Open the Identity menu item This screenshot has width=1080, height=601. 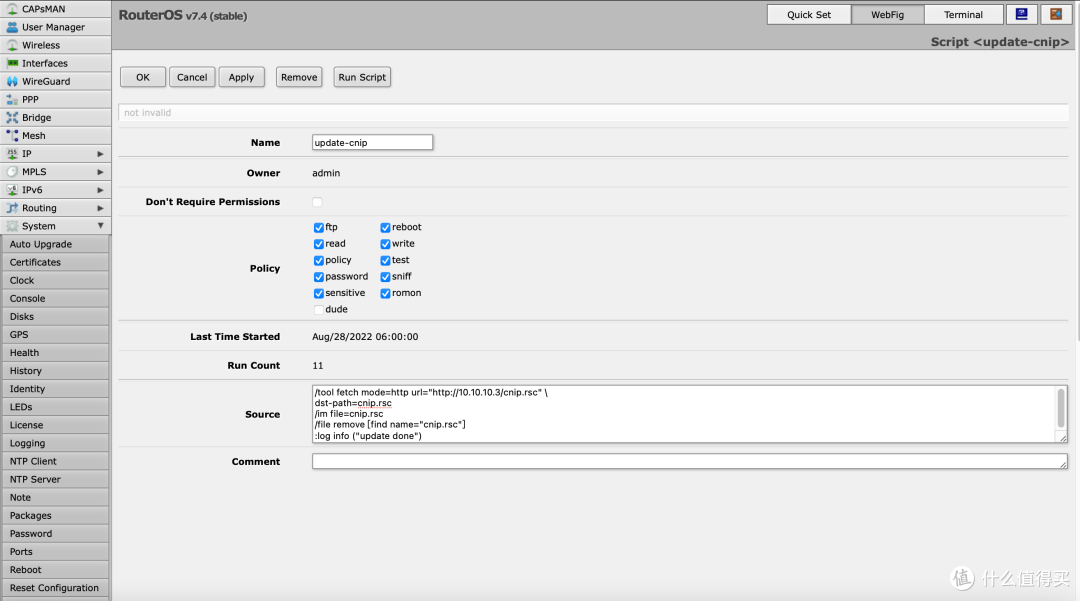click(55, 389)
